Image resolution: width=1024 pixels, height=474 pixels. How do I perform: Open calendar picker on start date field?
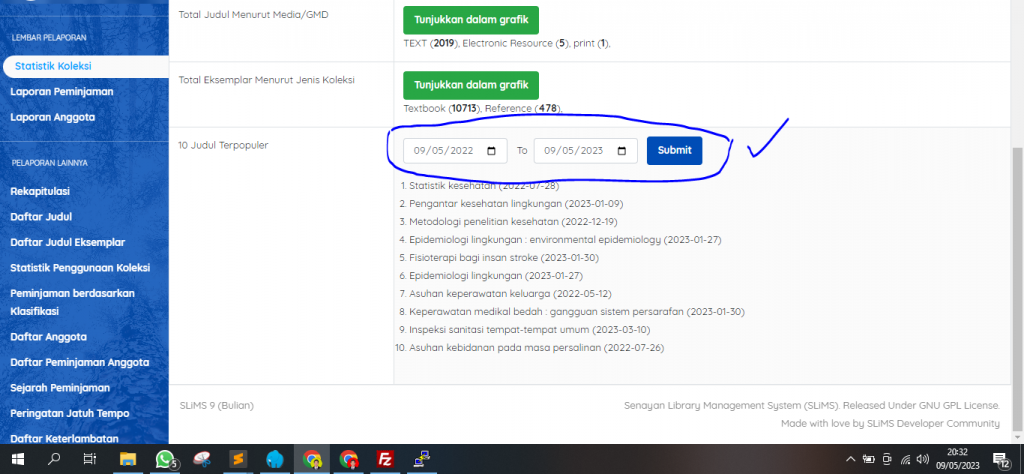491,151
